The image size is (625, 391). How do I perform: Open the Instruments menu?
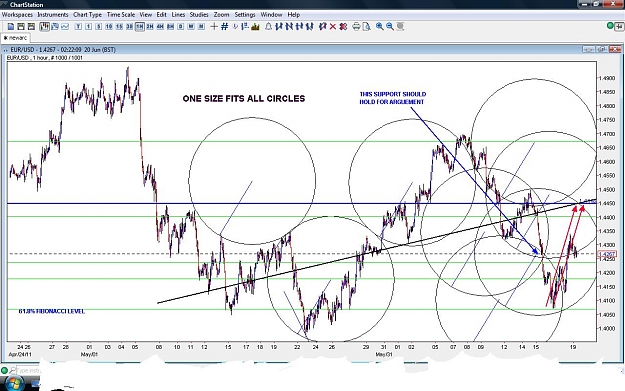click(x=53, y=15)
